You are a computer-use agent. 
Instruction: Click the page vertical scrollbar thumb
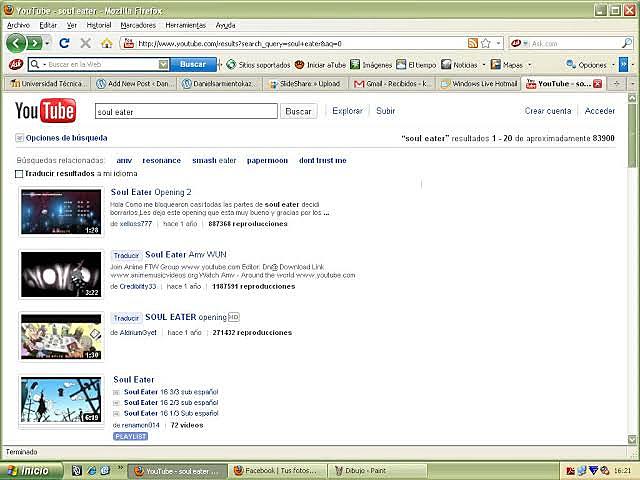coord(632,136)
